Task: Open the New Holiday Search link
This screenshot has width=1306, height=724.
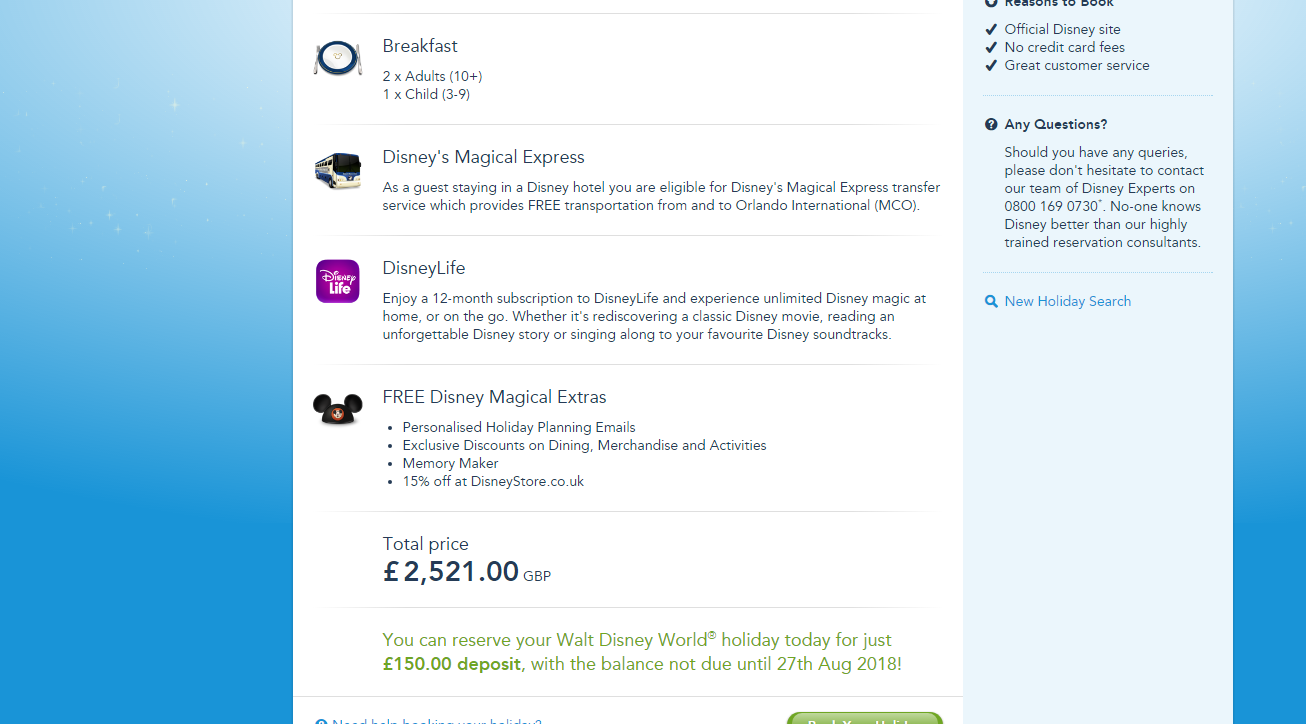Action: click(x=1067, y=302)
